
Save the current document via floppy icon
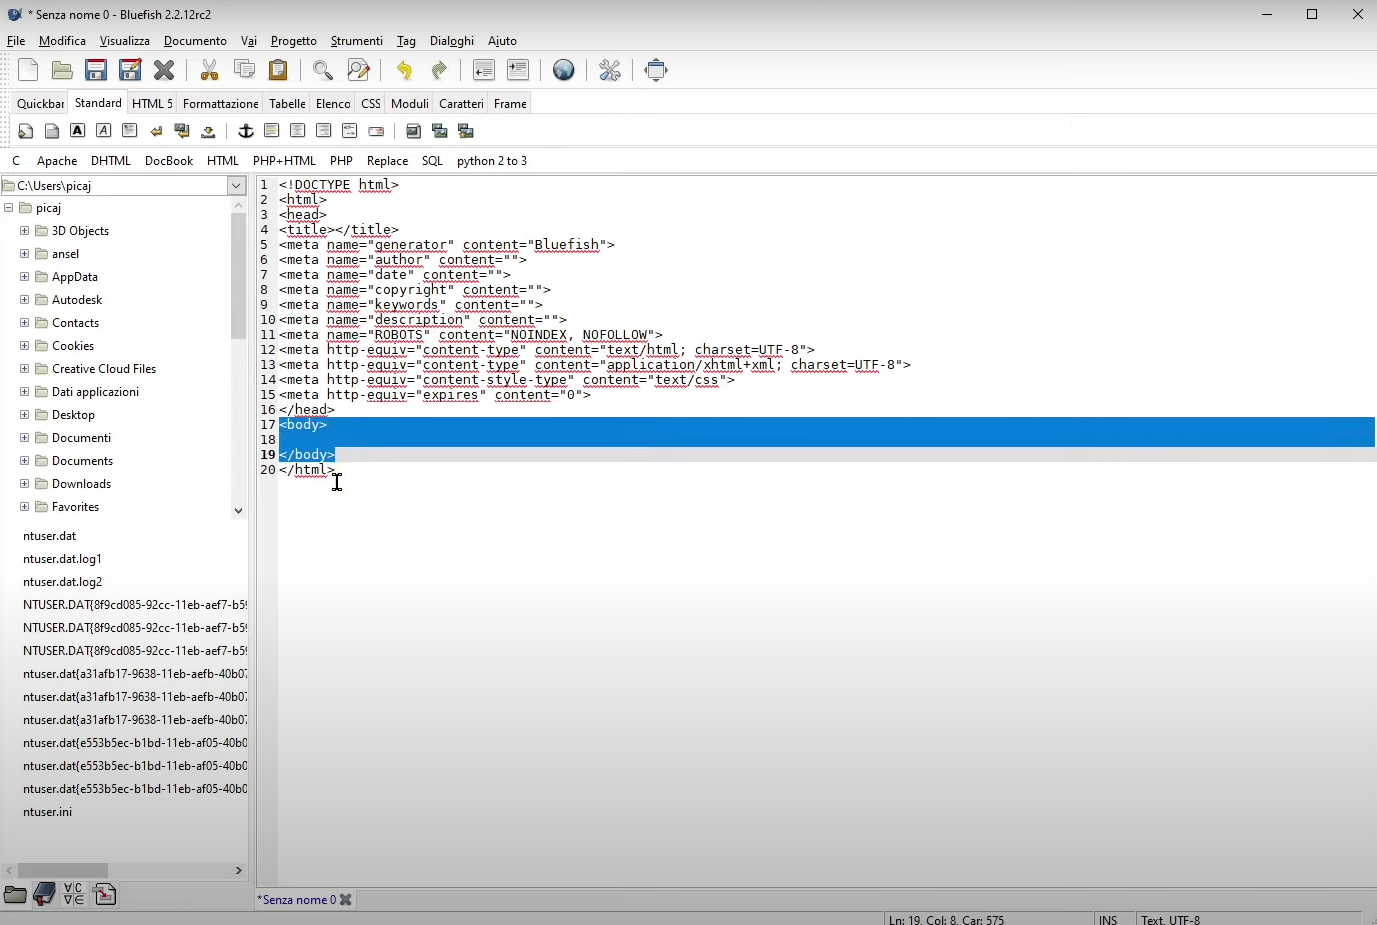click(96, 70)
